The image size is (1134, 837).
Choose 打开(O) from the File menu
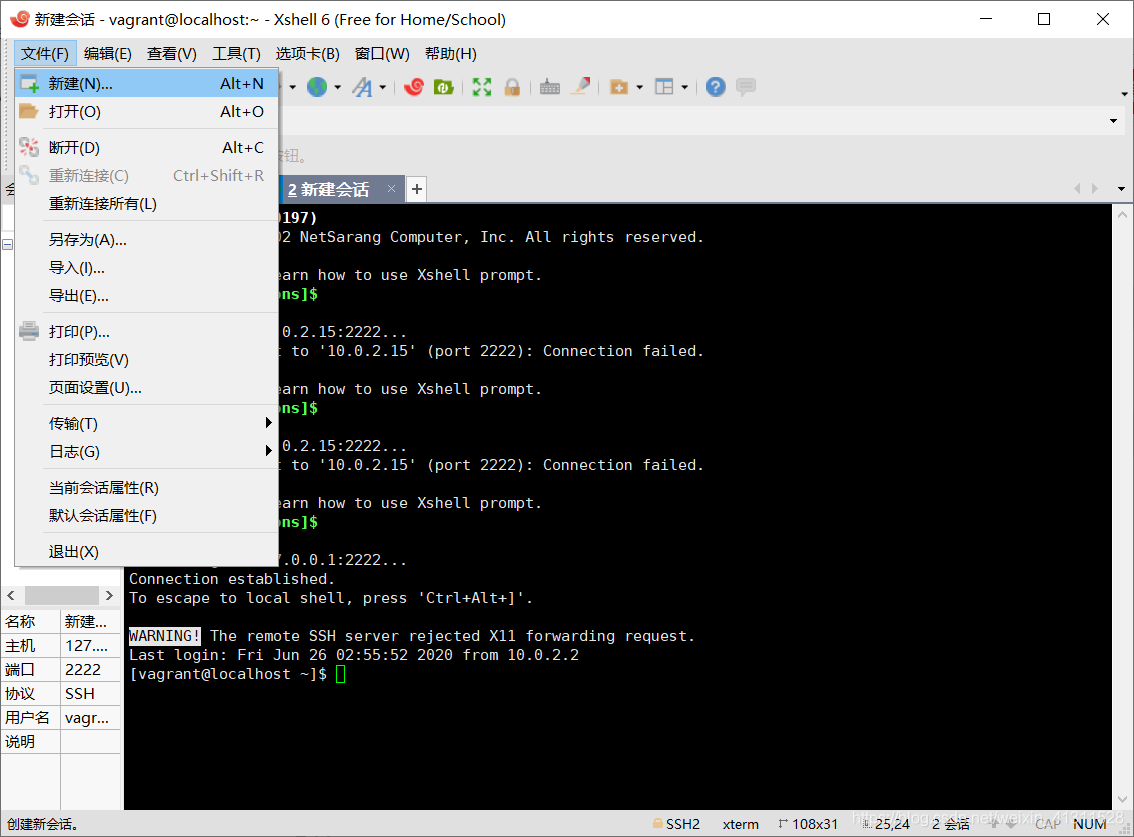click(147, 111)
